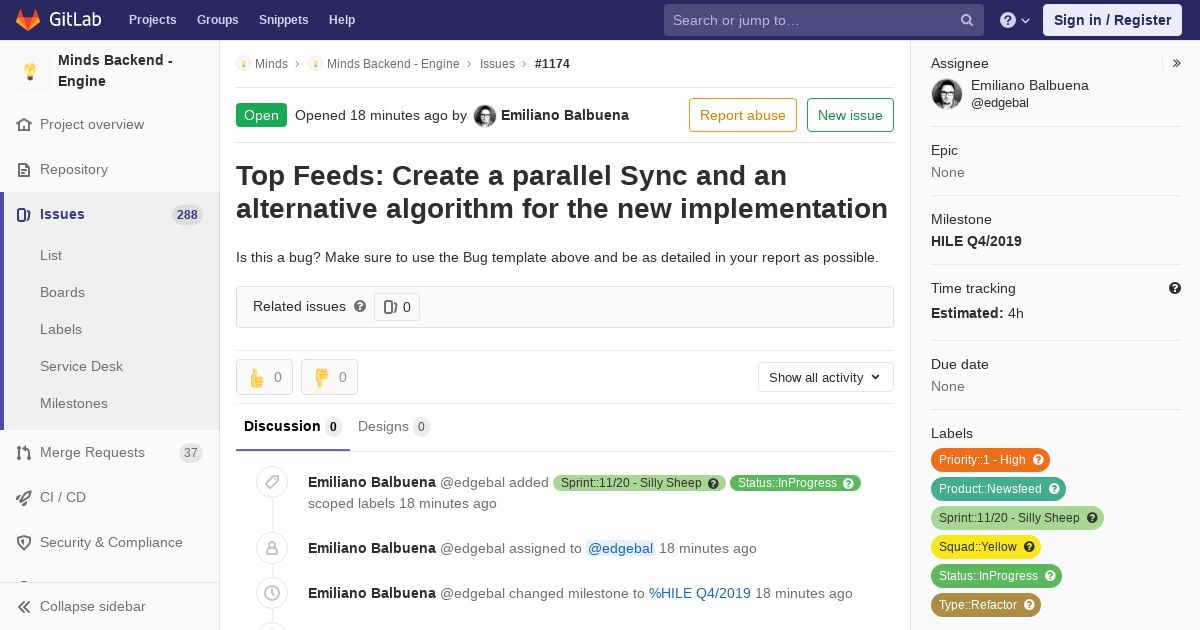
Task: Click the CI / CD rocket icon
Action: pos(24,498)
